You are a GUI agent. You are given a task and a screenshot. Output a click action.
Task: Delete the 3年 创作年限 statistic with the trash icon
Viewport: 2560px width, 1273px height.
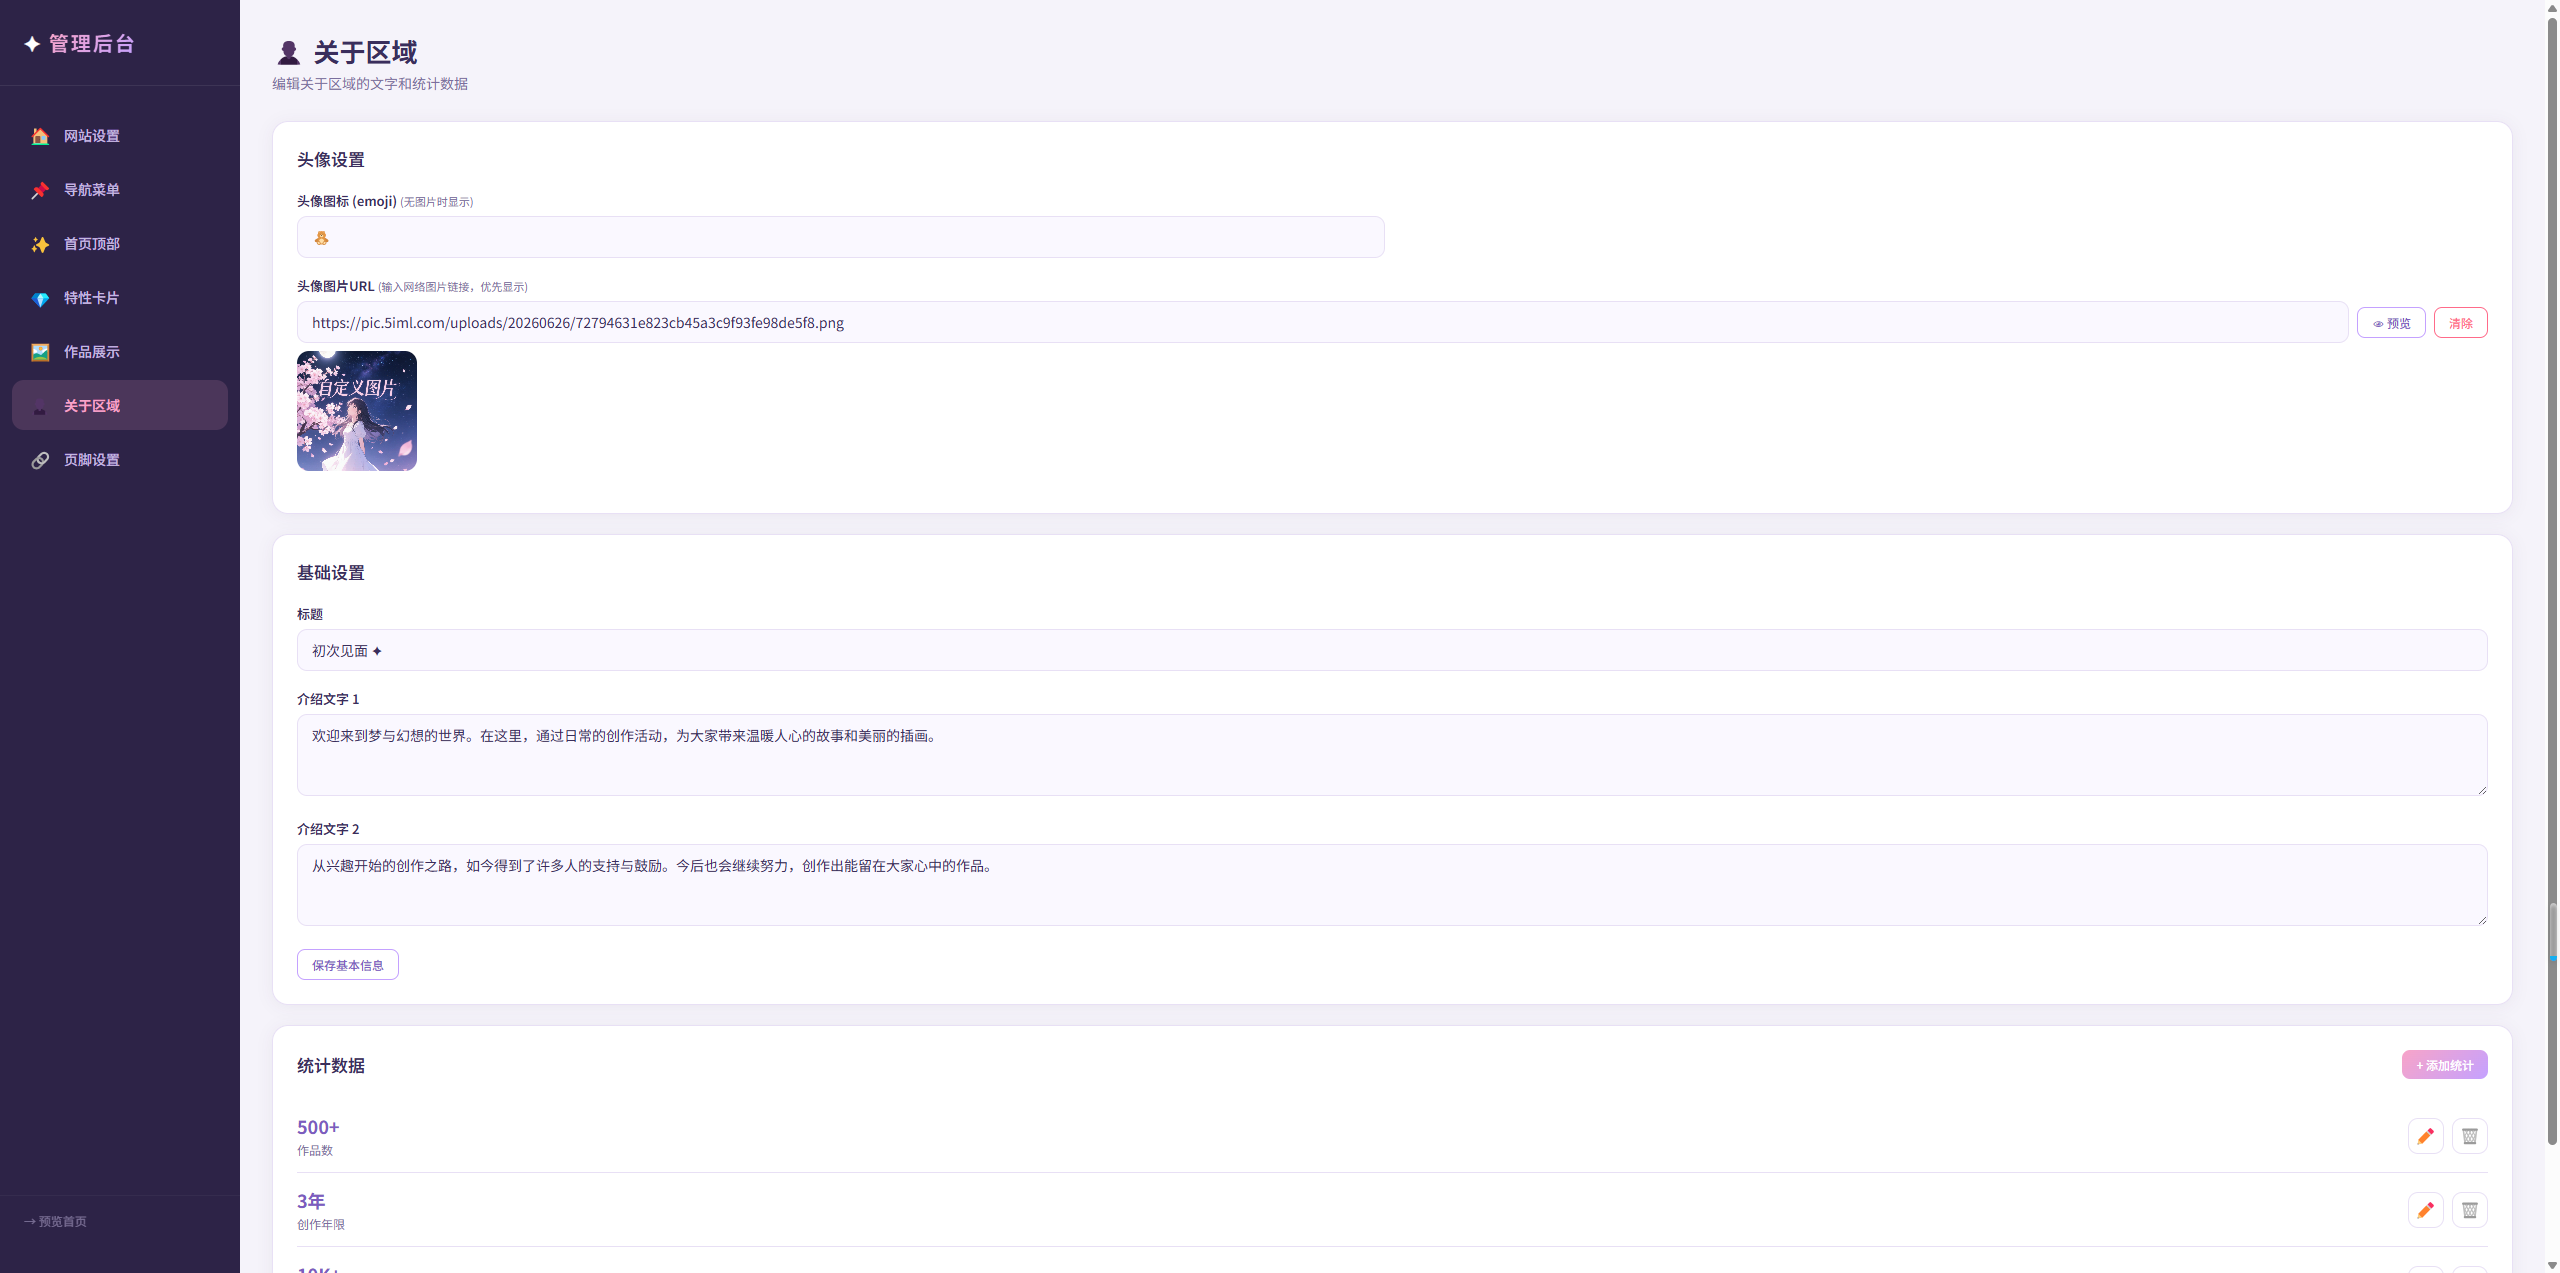(2469, 1210)
